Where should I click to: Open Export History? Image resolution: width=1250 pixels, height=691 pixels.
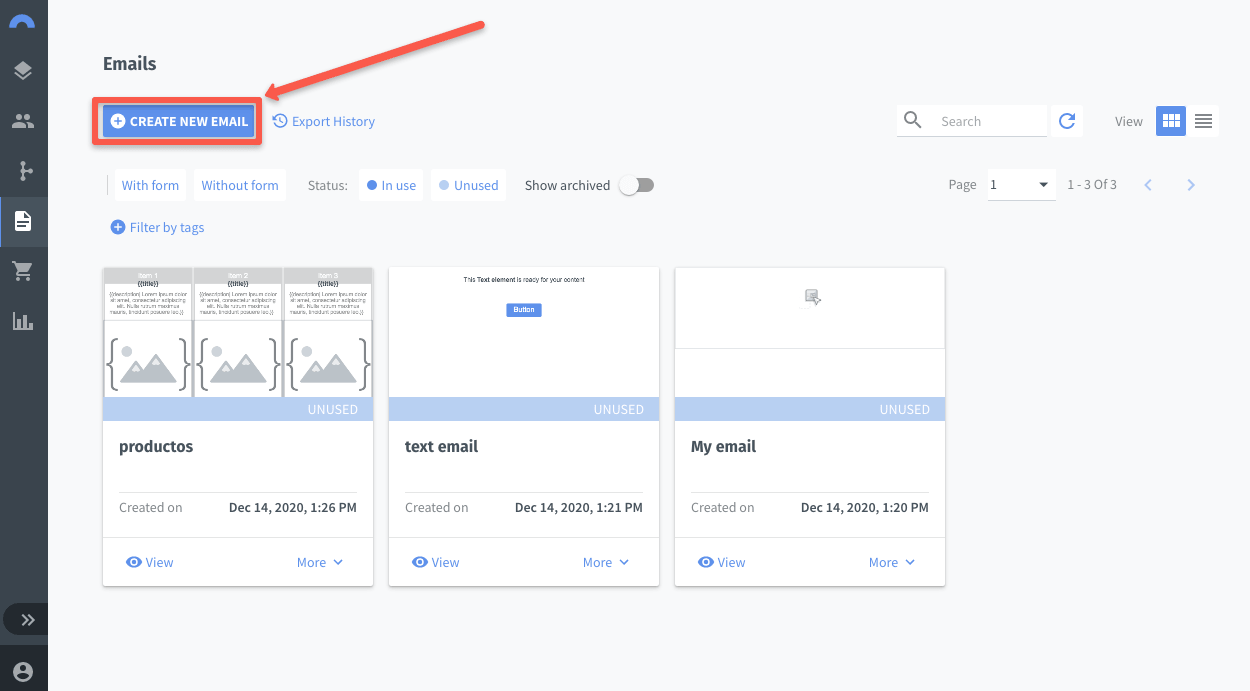(324, 120)
